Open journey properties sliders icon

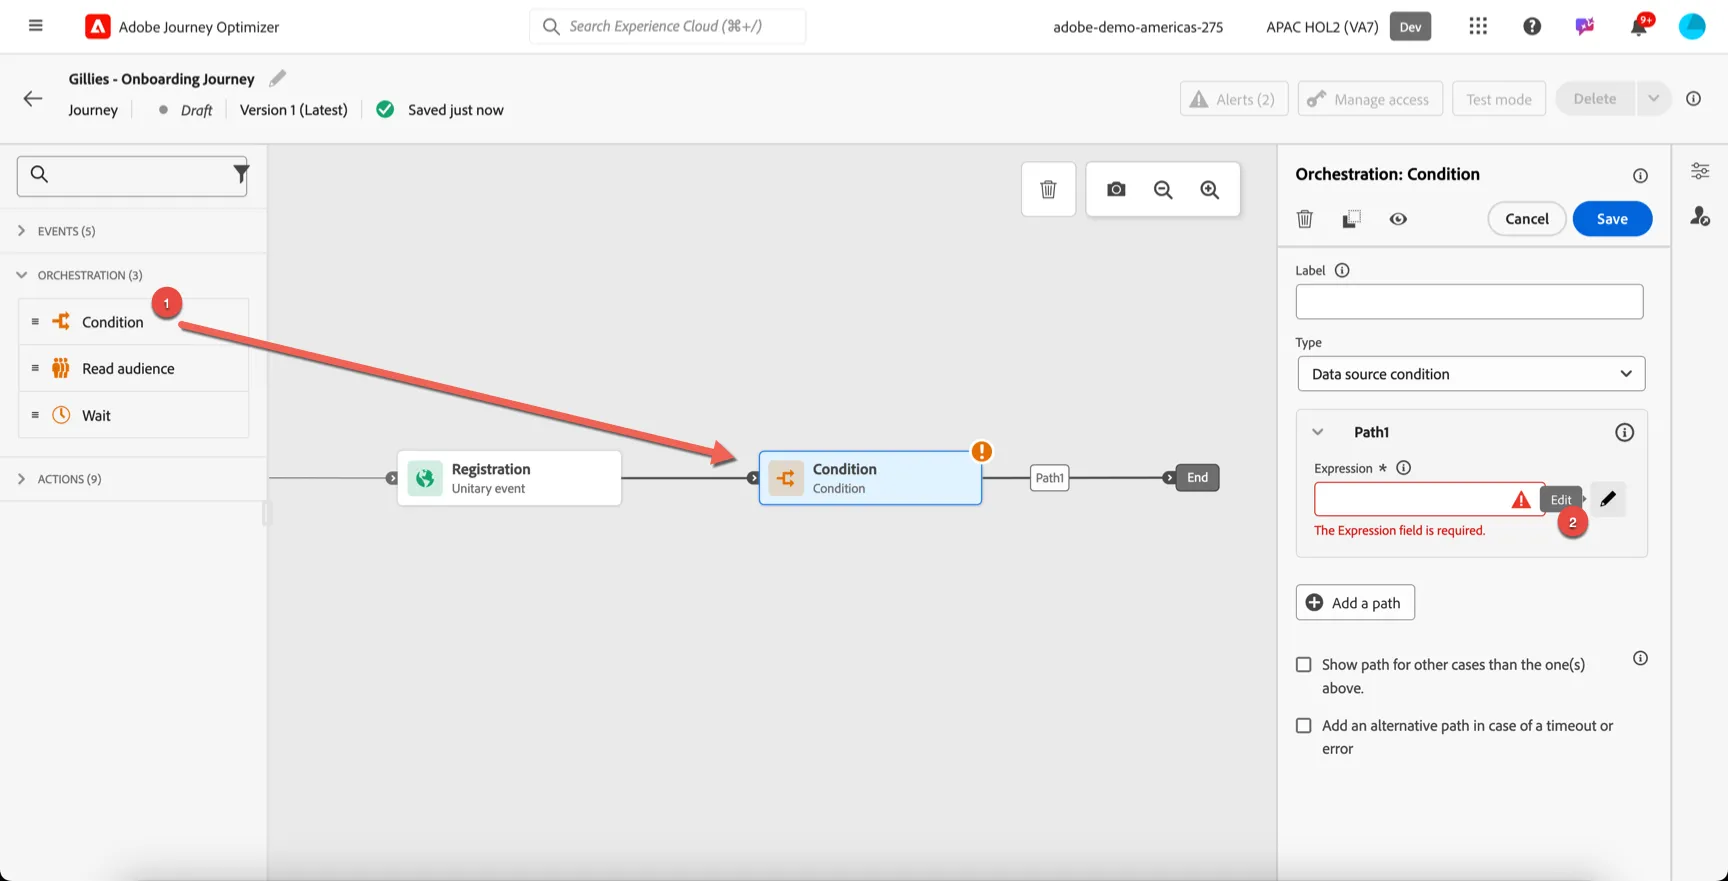[1700, 171]
